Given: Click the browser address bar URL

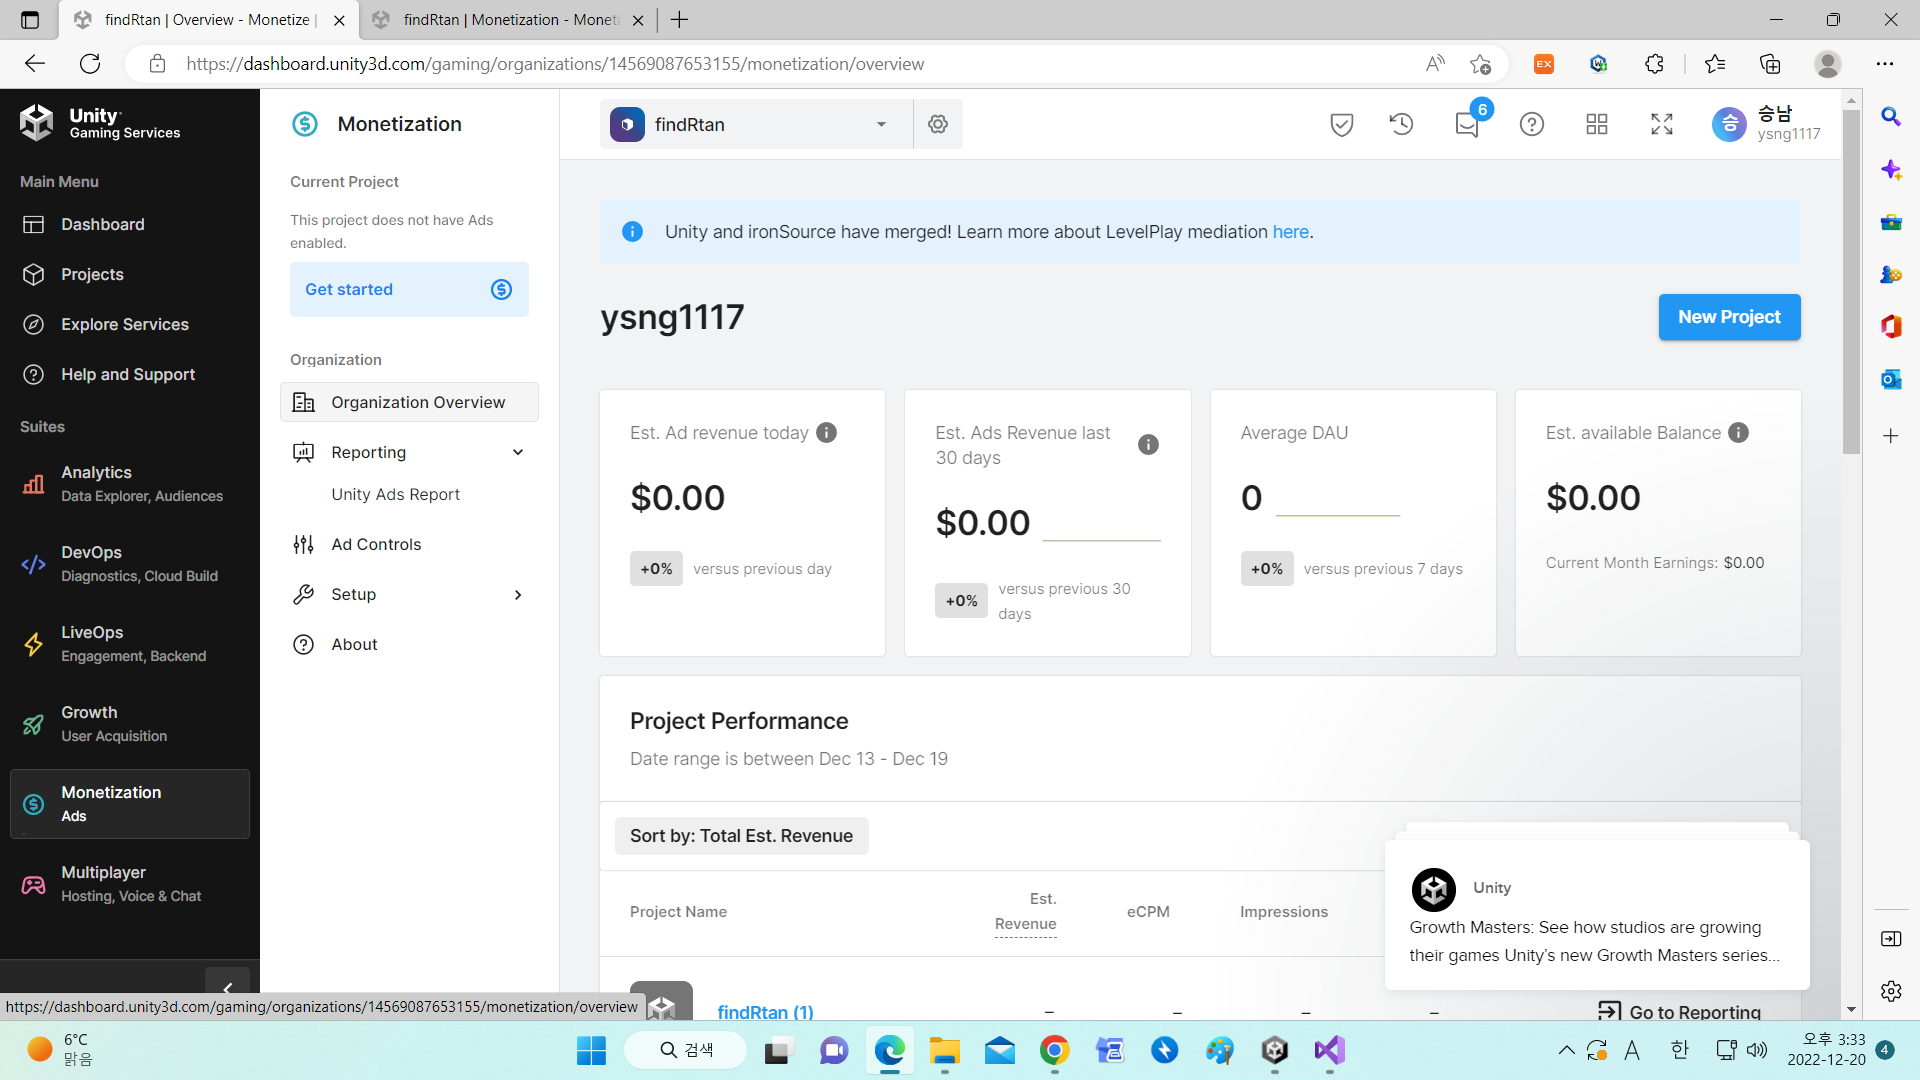Looking at the screenshot, I should point(555,64).
